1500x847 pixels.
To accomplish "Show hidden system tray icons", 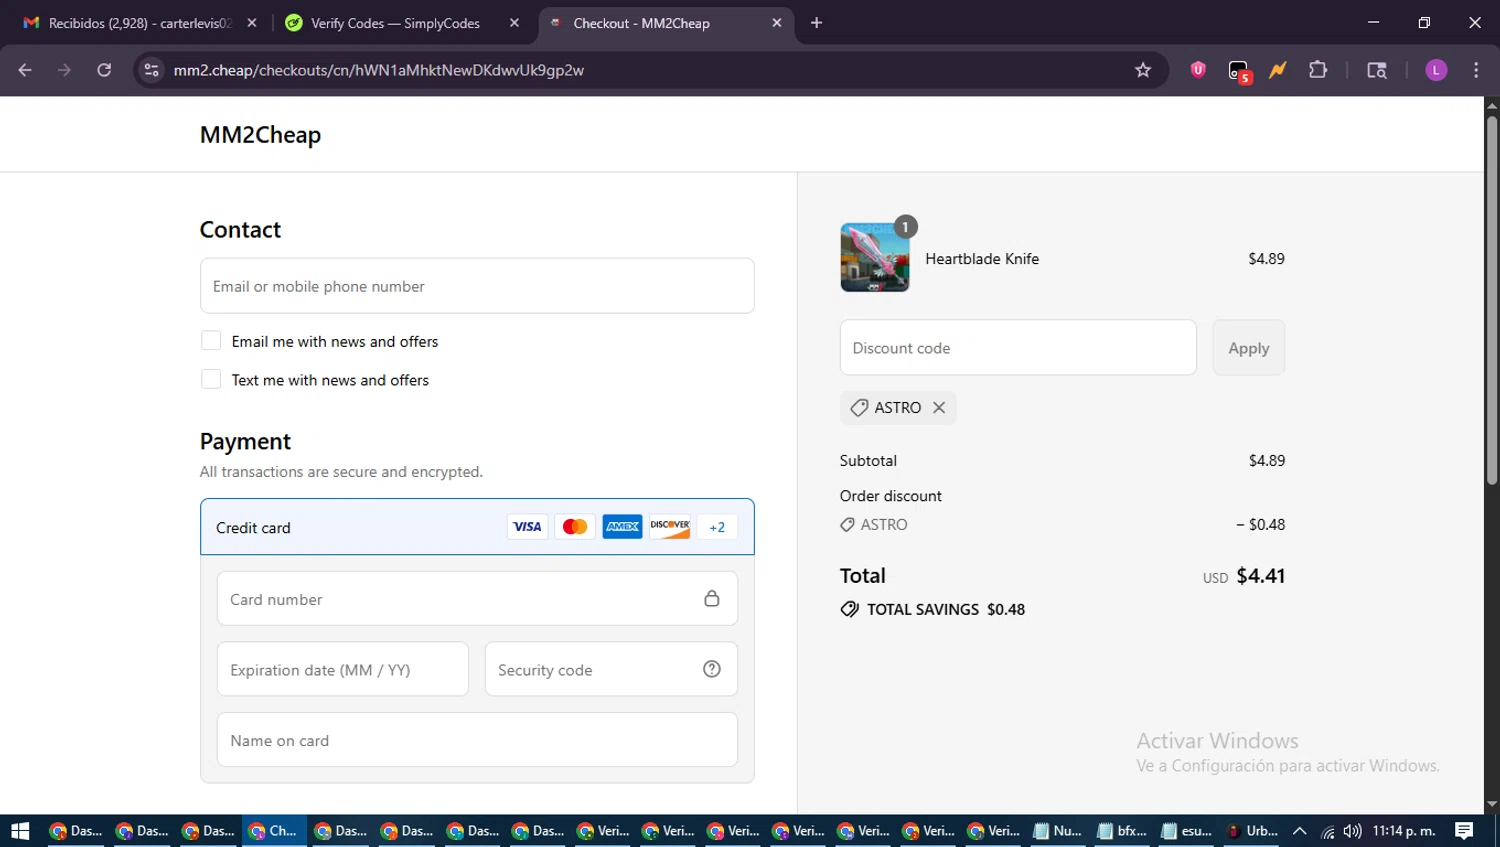I will 1299,831.
